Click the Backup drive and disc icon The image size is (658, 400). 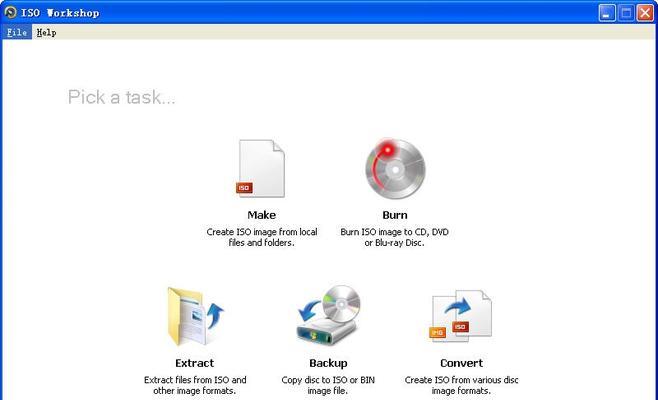pos(329,315)
